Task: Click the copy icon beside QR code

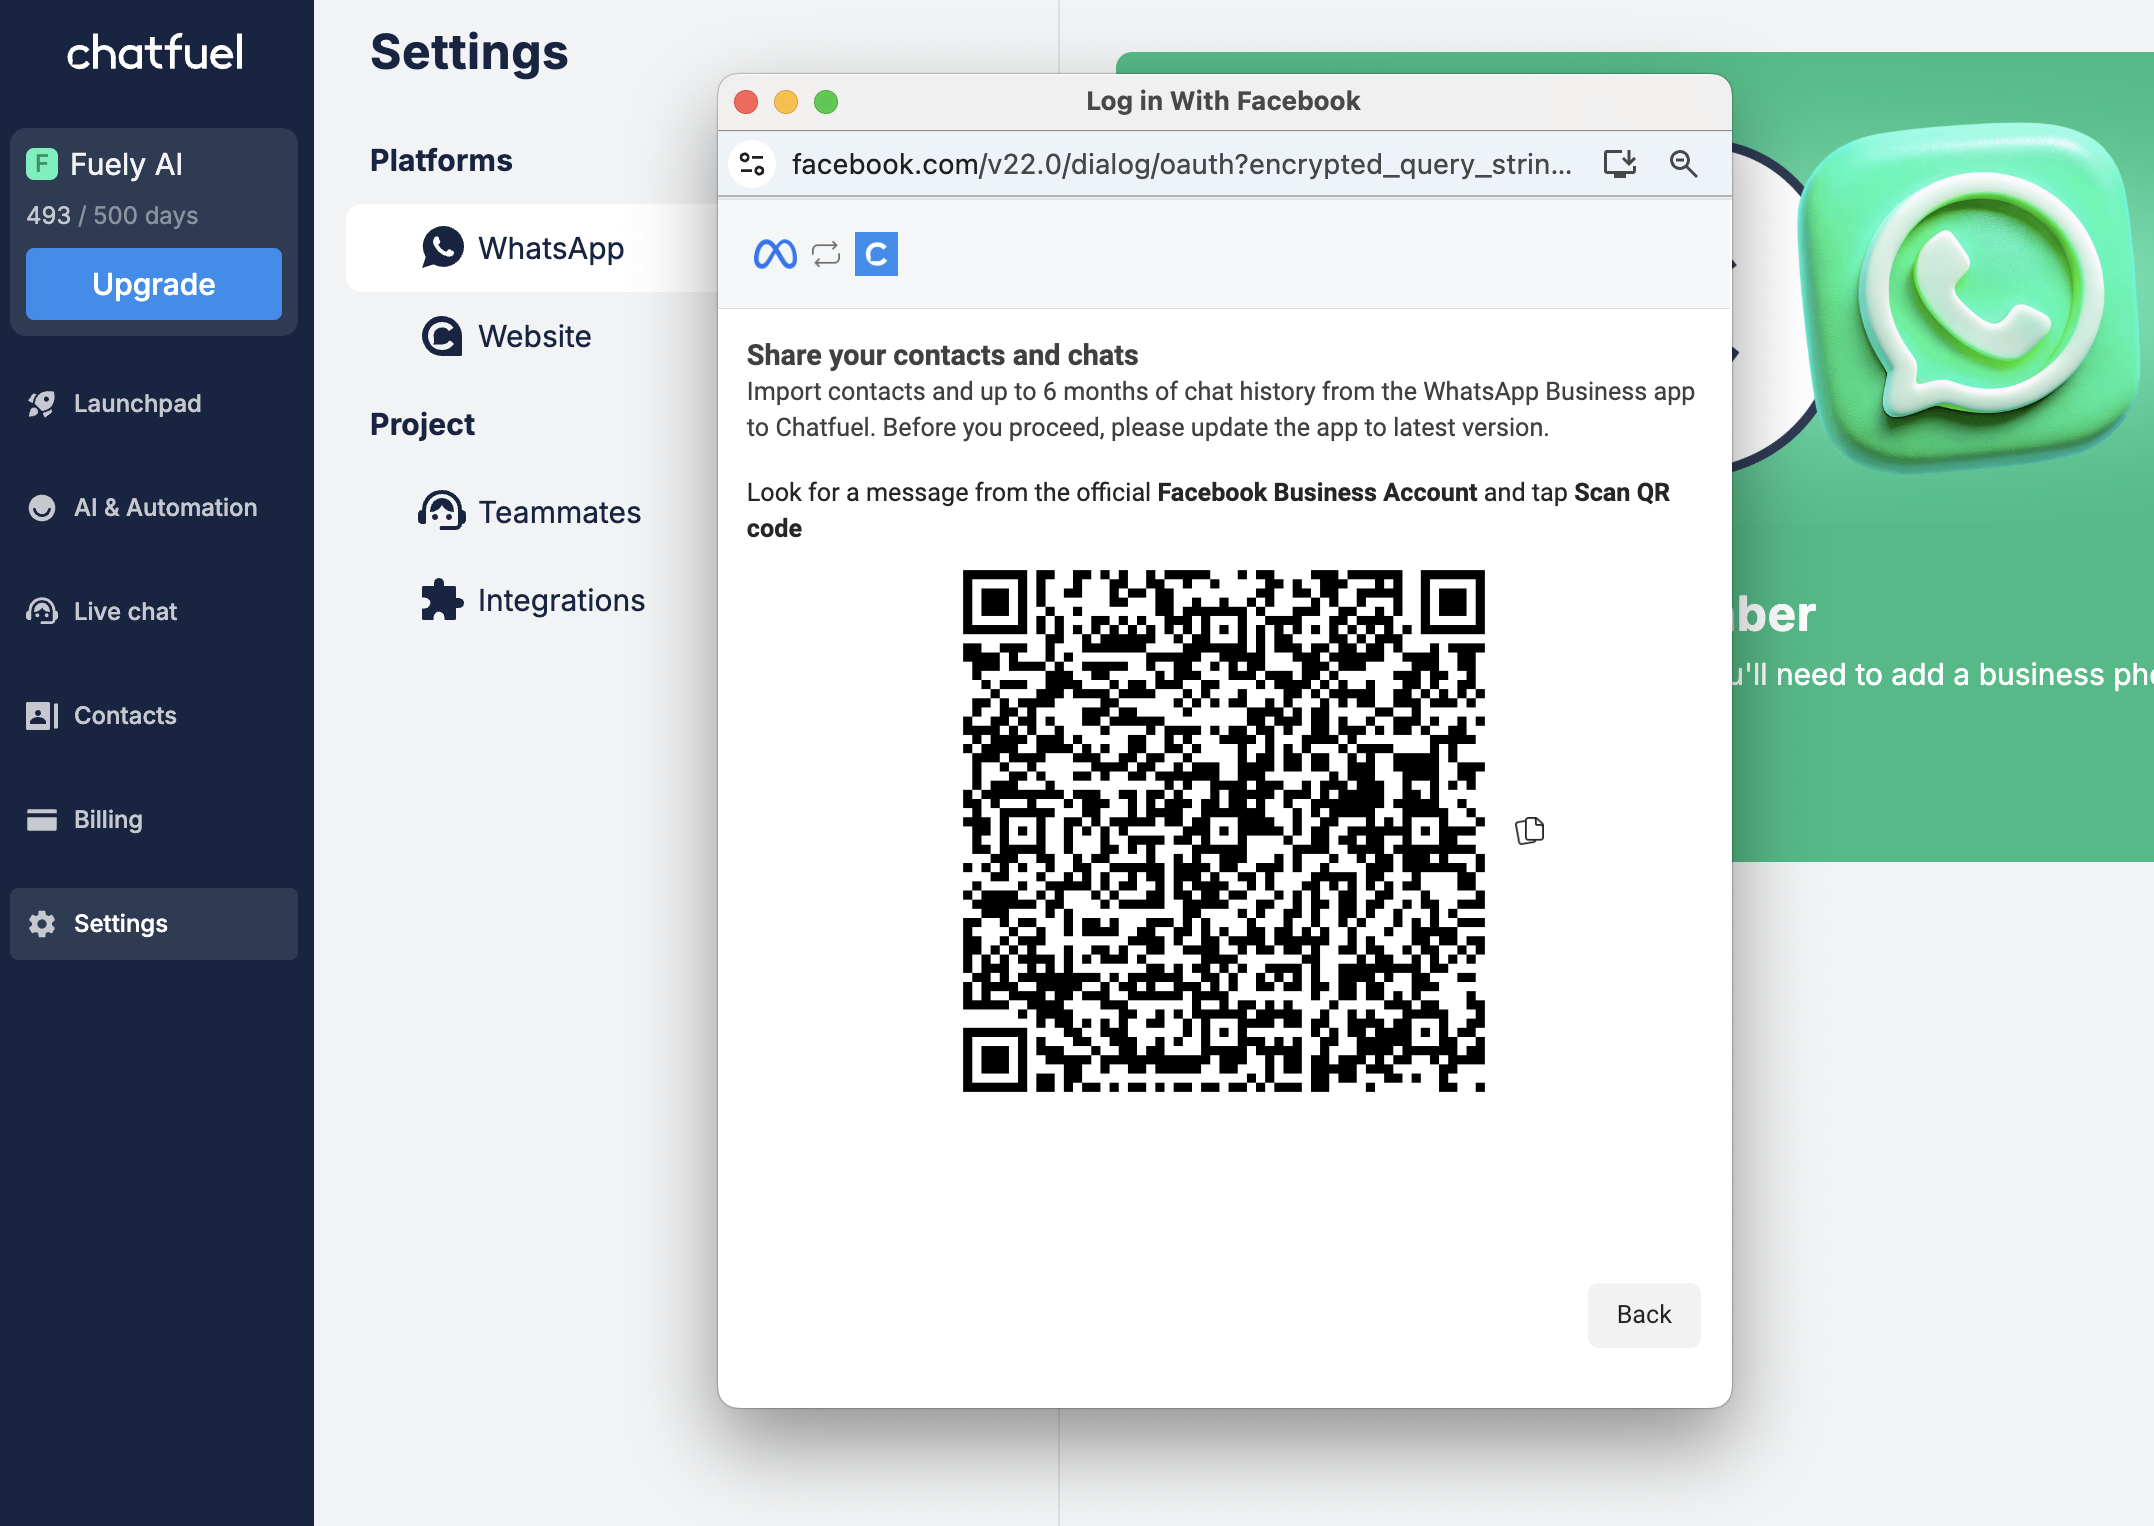Action: coord(1529,830)
